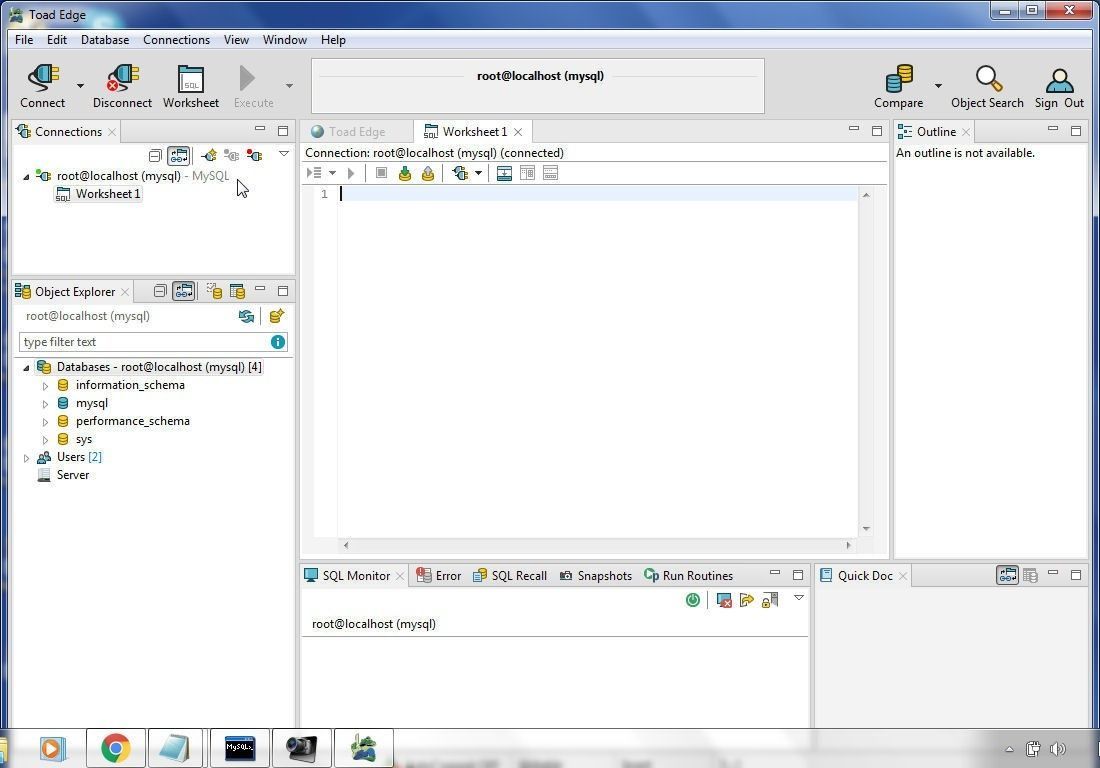
Task: Select the mysql database
Action: point(91,403)
